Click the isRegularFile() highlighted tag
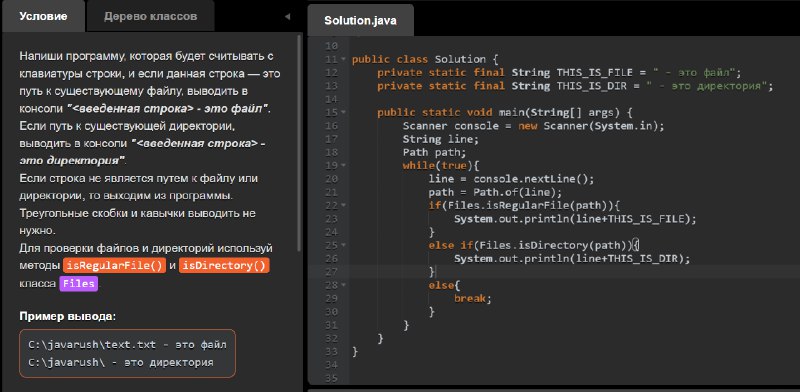 (114, 266)
